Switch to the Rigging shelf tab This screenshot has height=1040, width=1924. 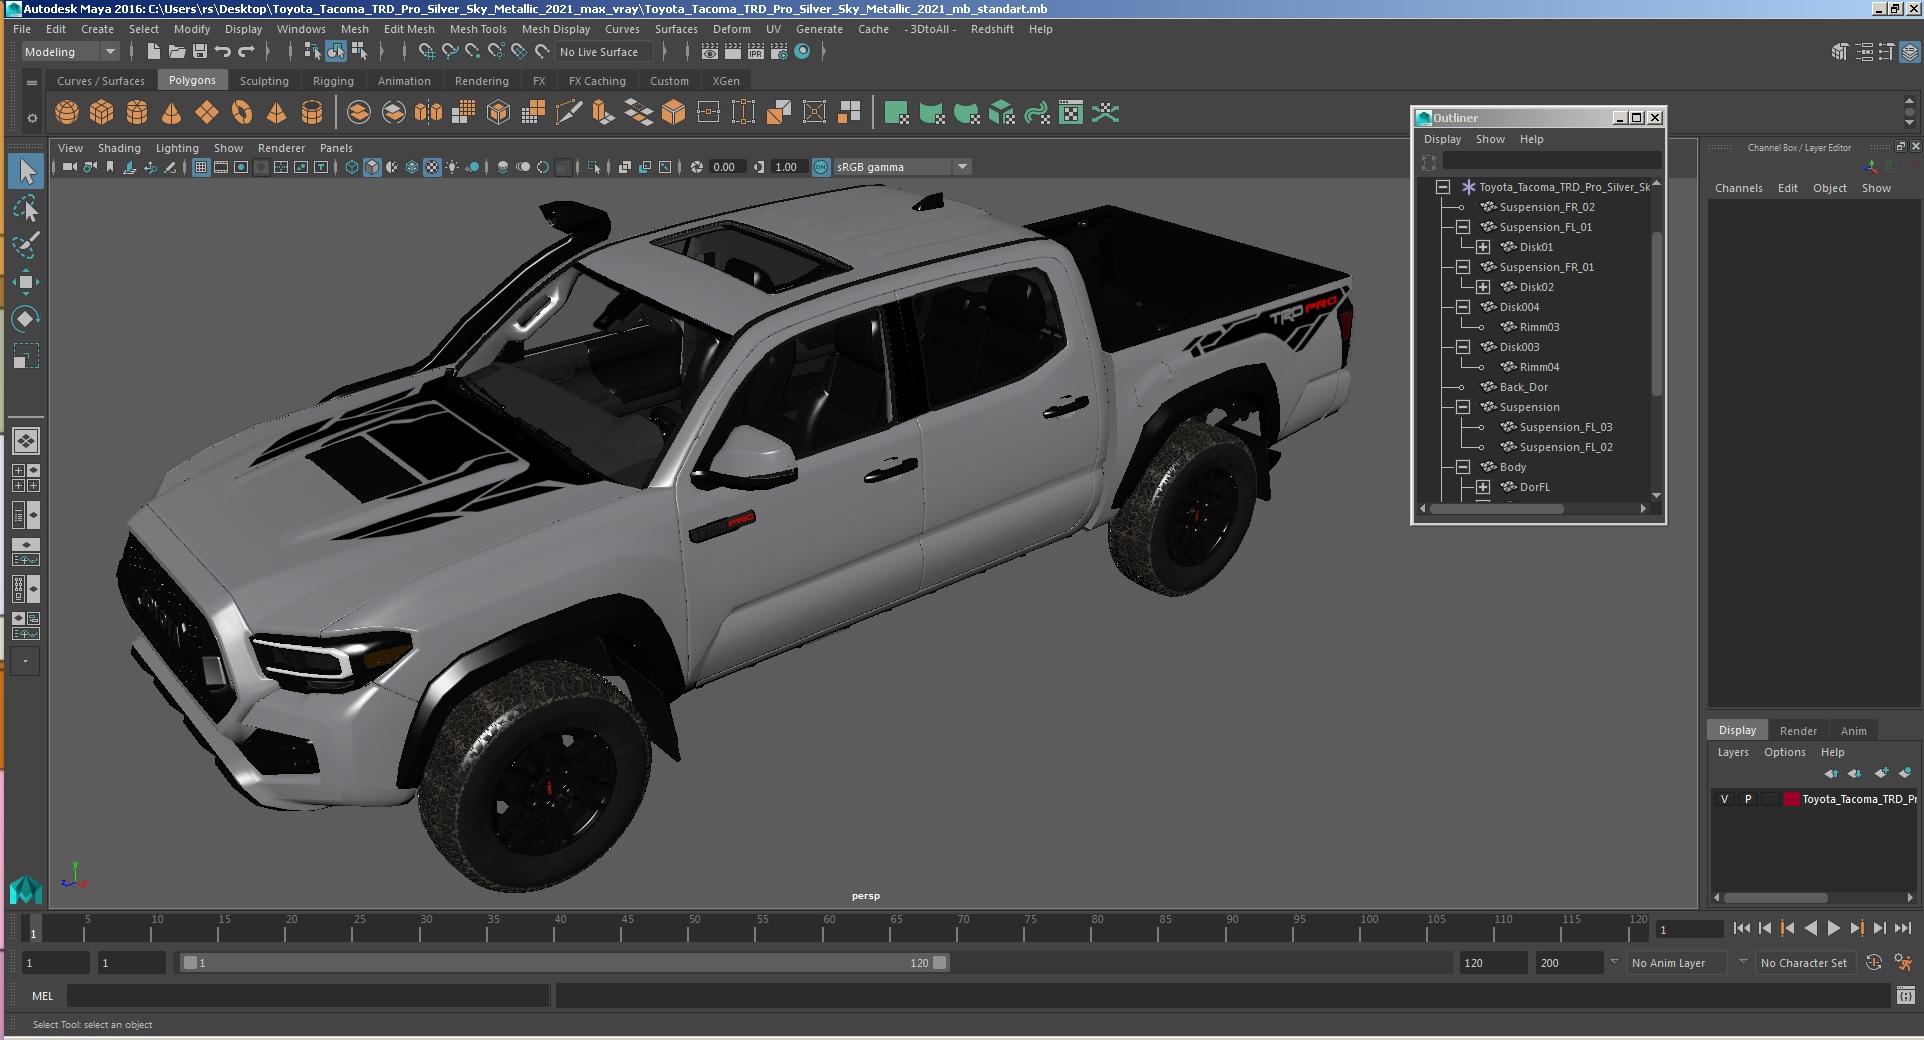(333, 81)
